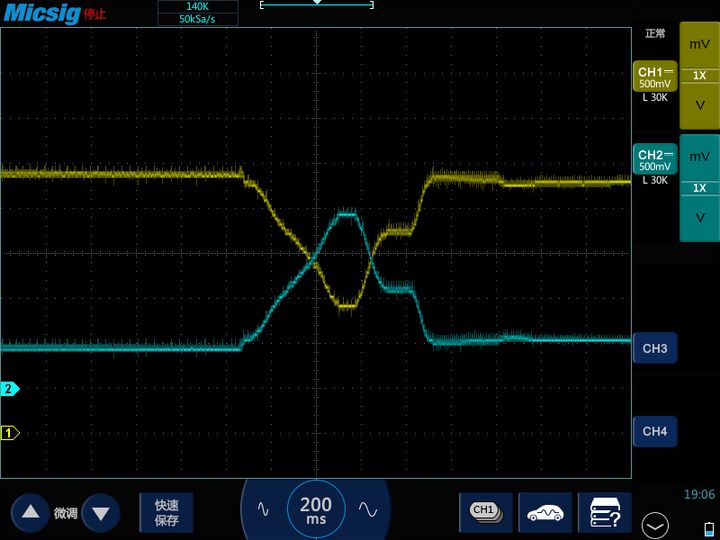Tap the horizontal trigger position indicator bar
720x540 pixels.
pos(316,5)
